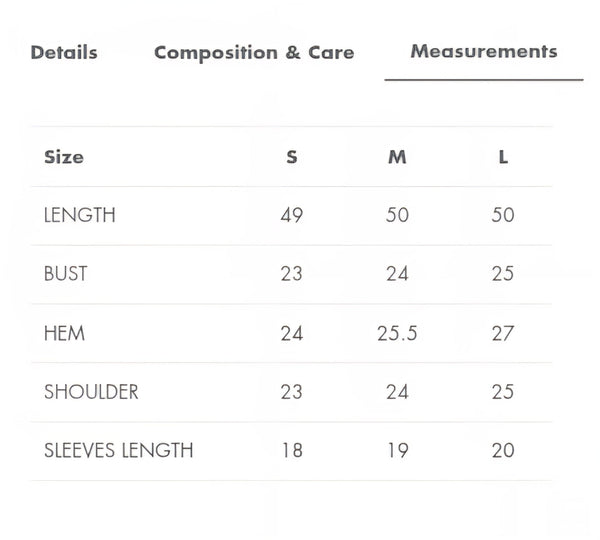Click the LENGTH value 49 for size S
The image size is (600, 540).
292,215
